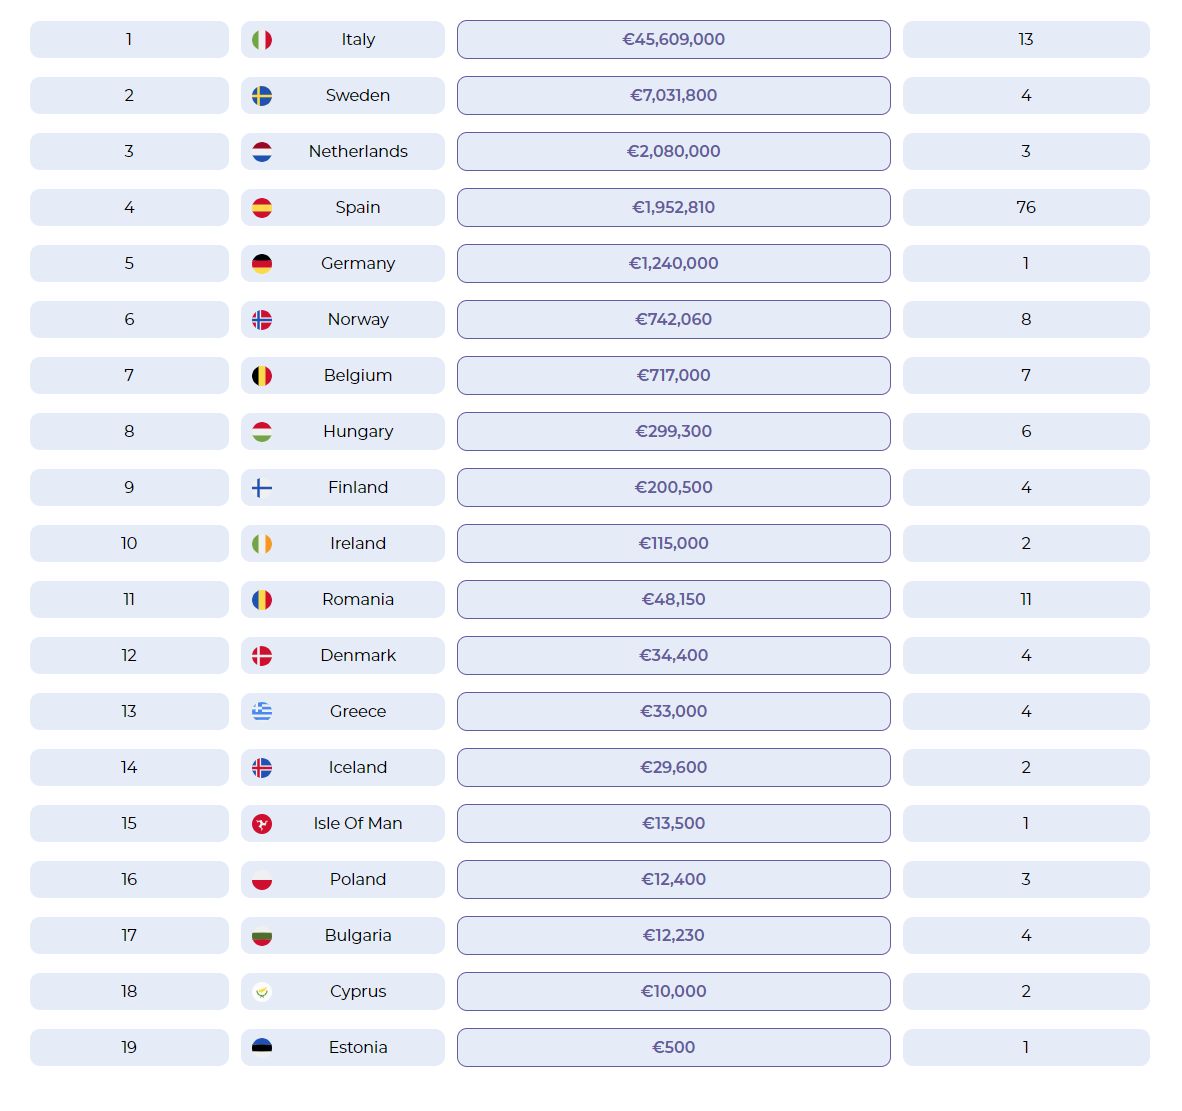Select the Estonia flag icon
The width and height of the screenshot is (1182, 1111).
coord(262,1047)
